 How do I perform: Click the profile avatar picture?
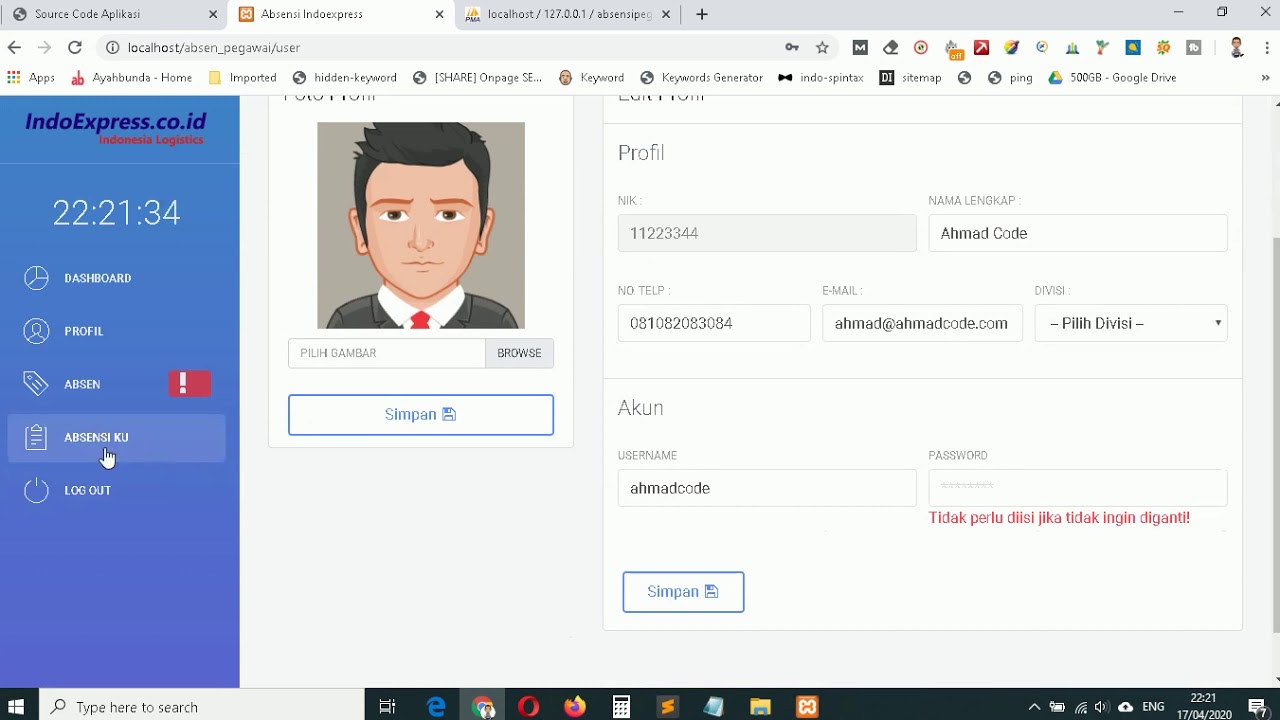click(420, 225)
